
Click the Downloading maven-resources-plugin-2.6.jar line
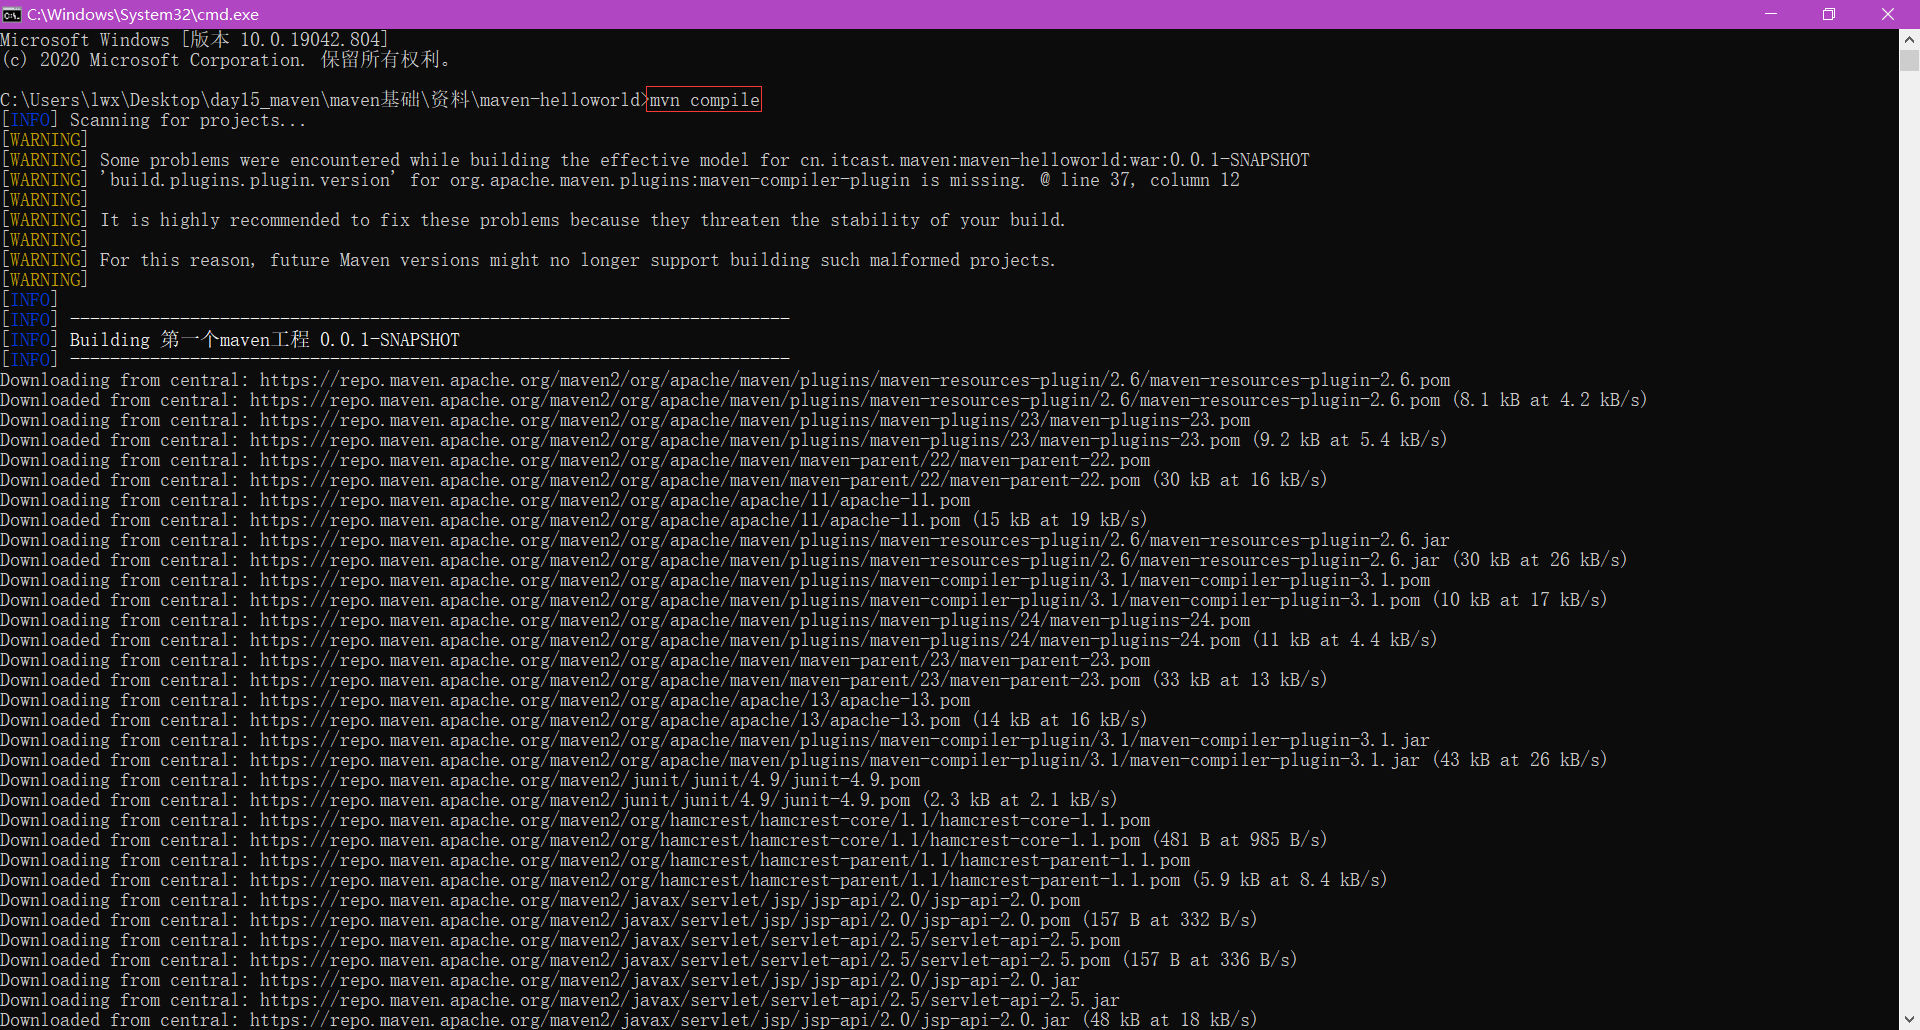[x=725, y=540]
